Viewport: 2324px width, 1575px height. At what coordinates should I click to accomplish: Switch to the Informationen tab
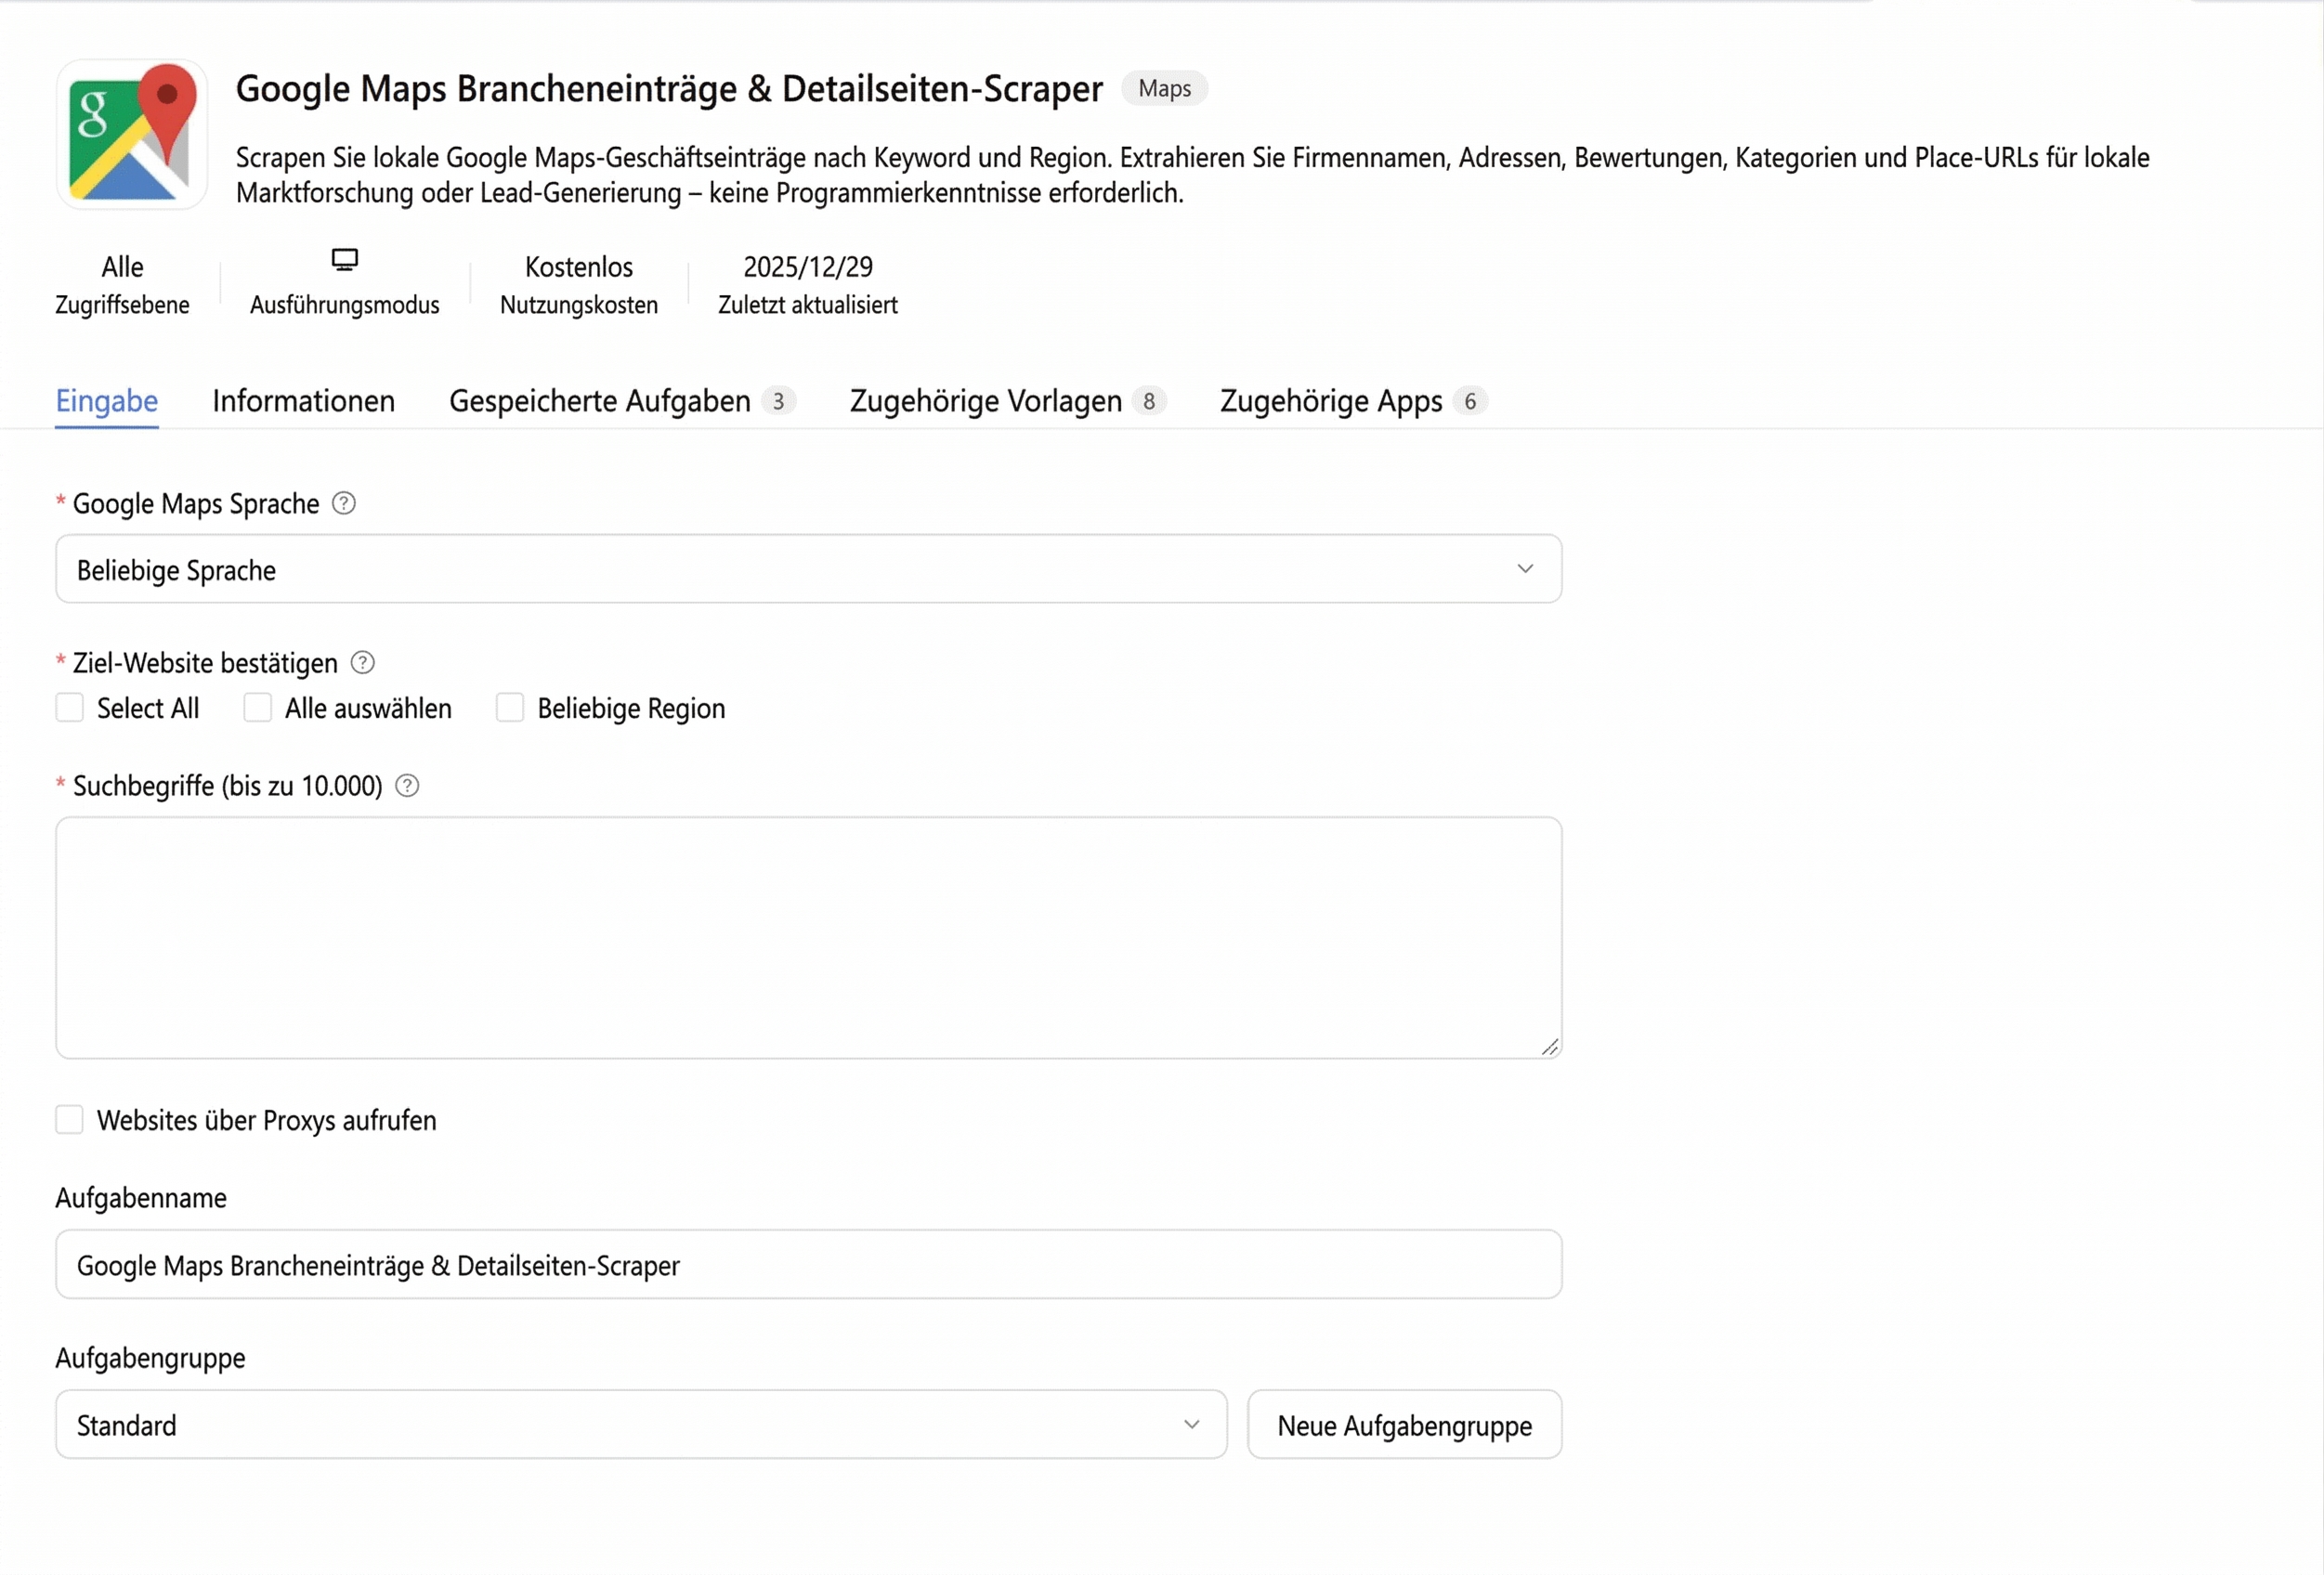pyautogui.click(x=302, y=401)
